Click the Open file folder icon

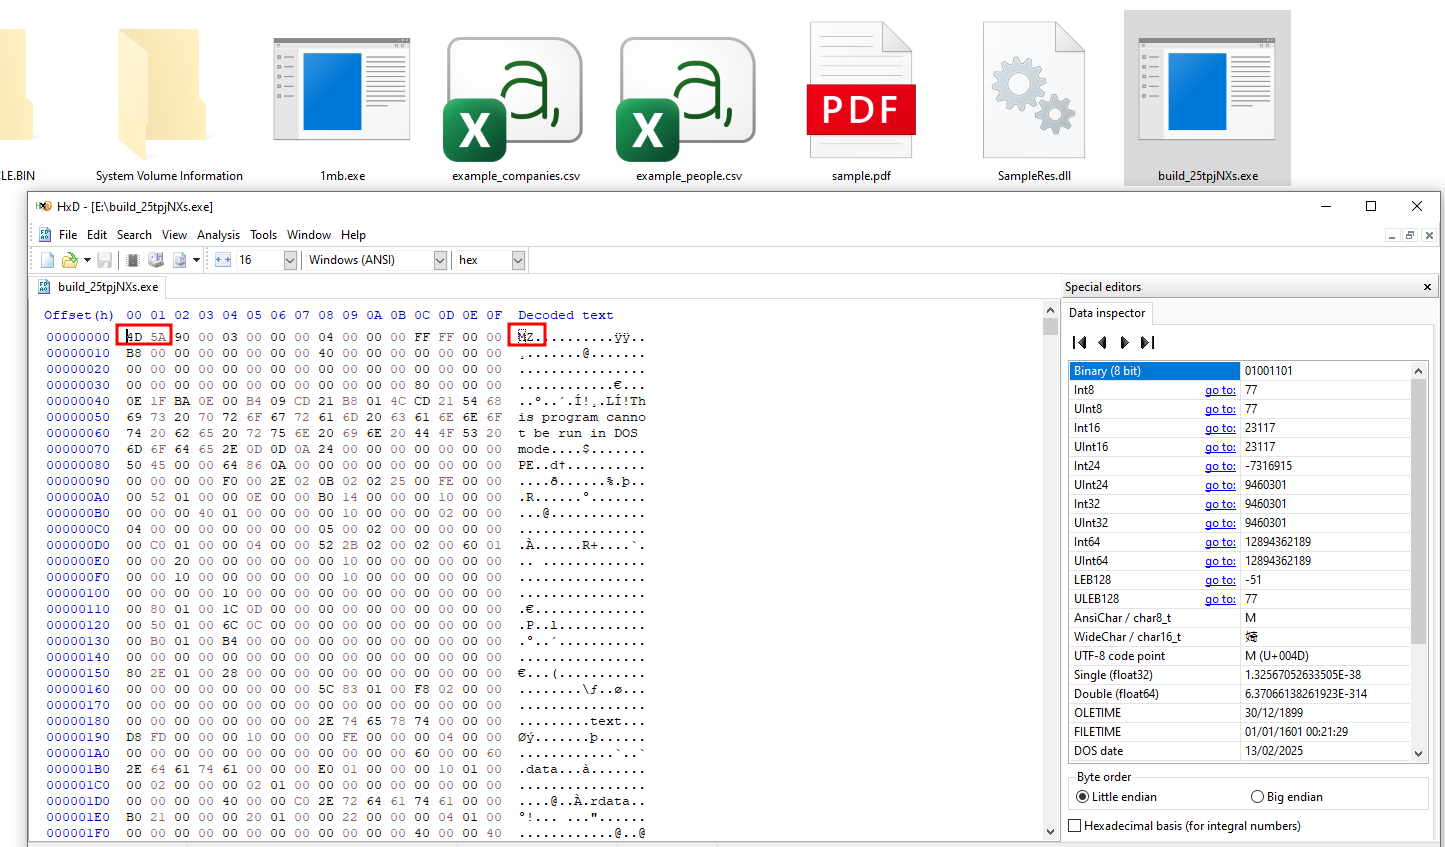coord(69,260)
